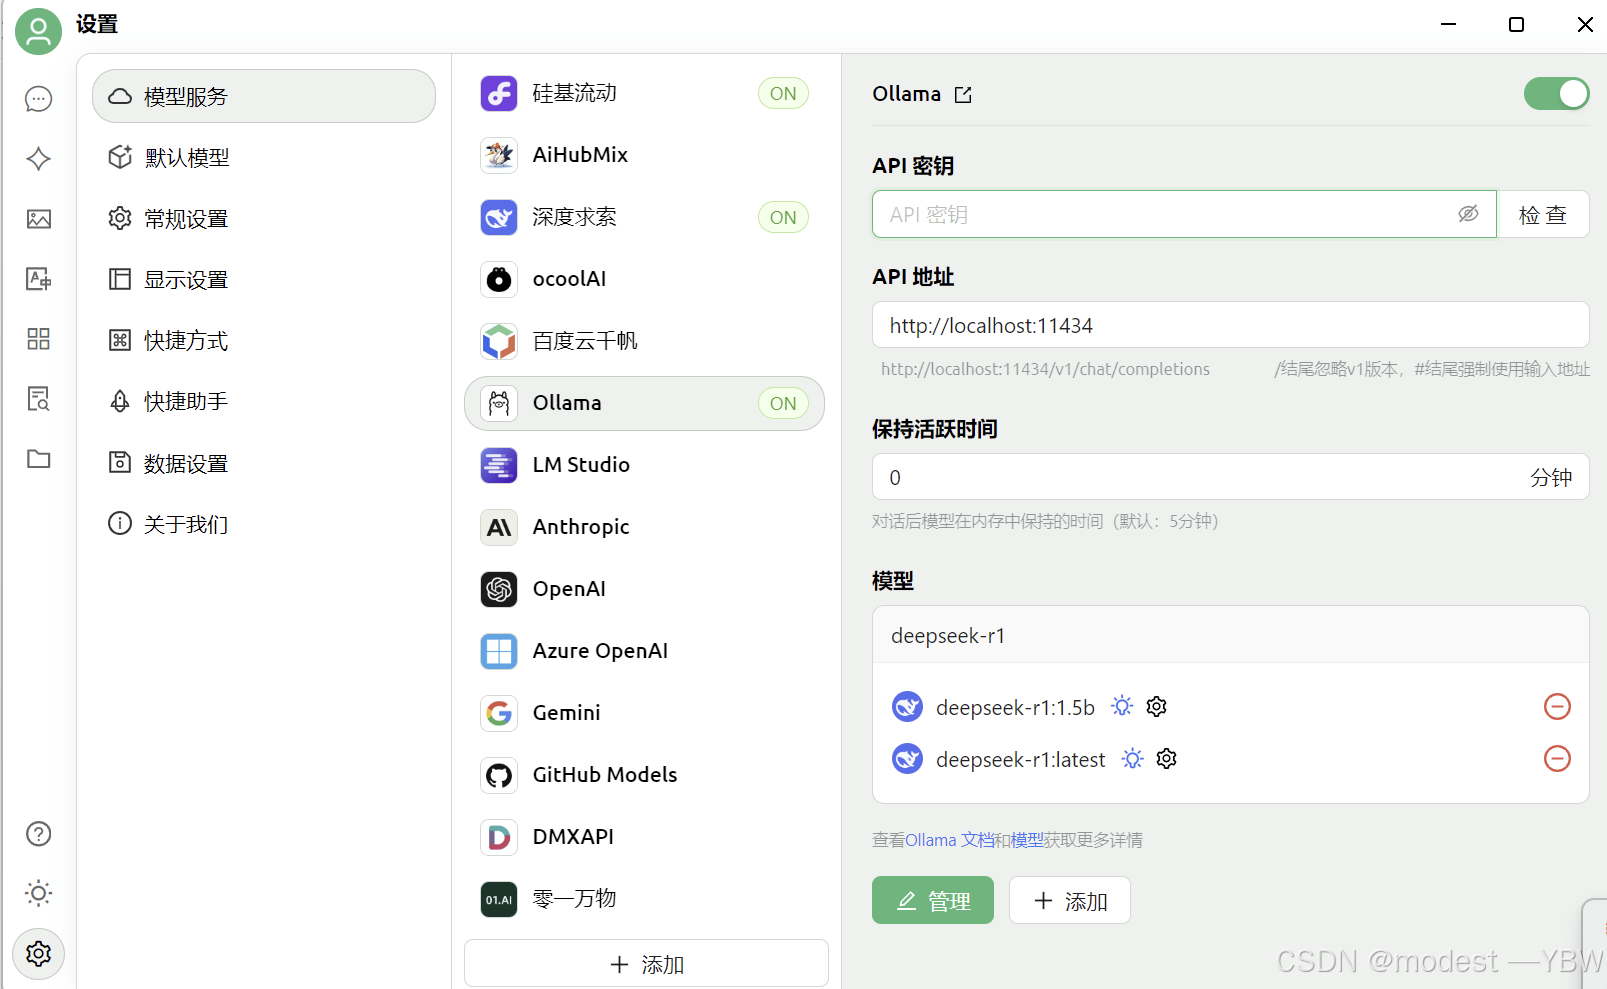Click the reasoning sun icon for deepseek-r1:1.5b

point(1122,707)
